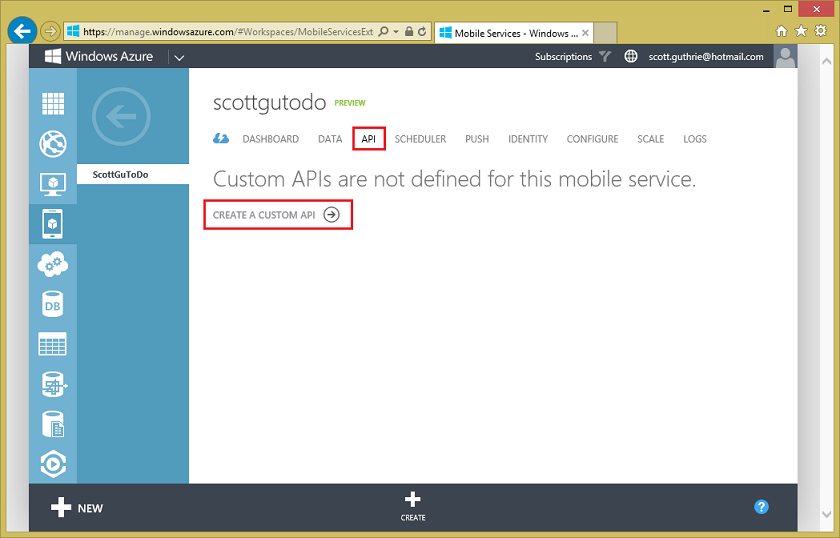
Task: Switch to the SCALE tab
Action: (650, 139)
